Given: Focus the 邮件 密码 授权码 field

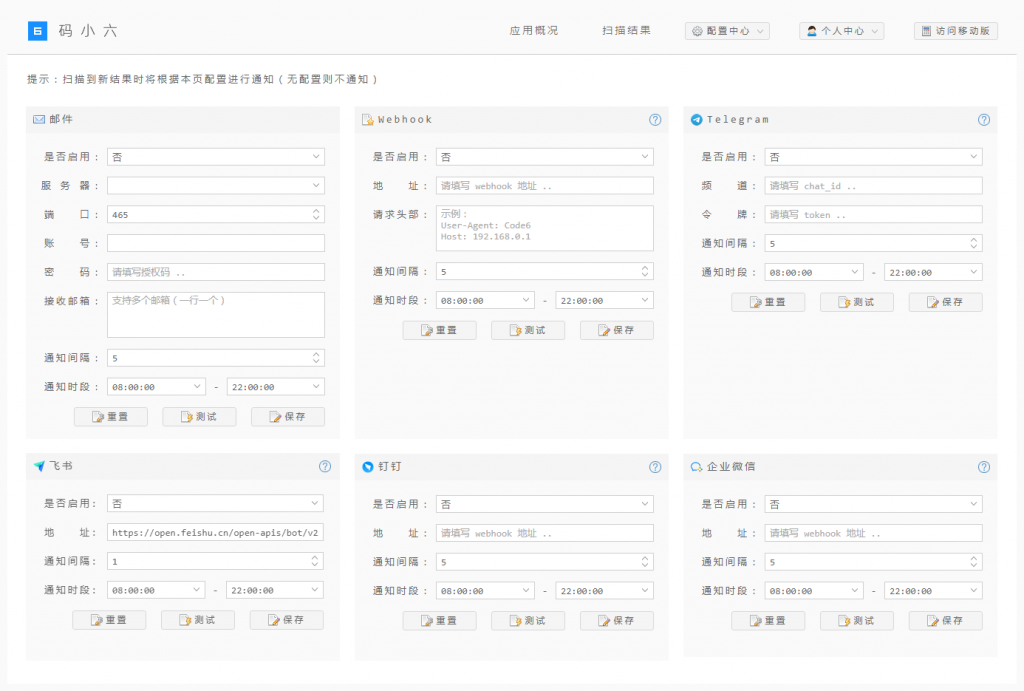Looking at the screenshot, I should (216, 272).
